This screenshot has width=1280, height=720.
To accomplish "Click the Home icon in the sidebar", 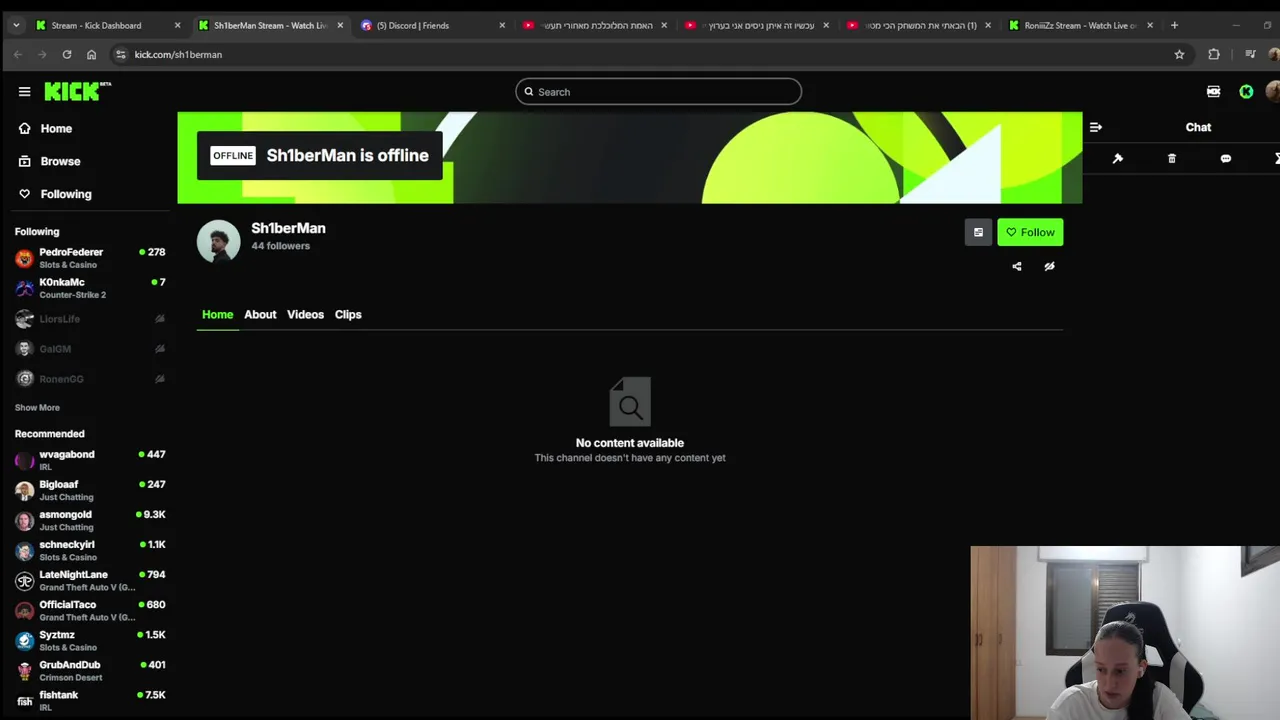I will (24, 128).
